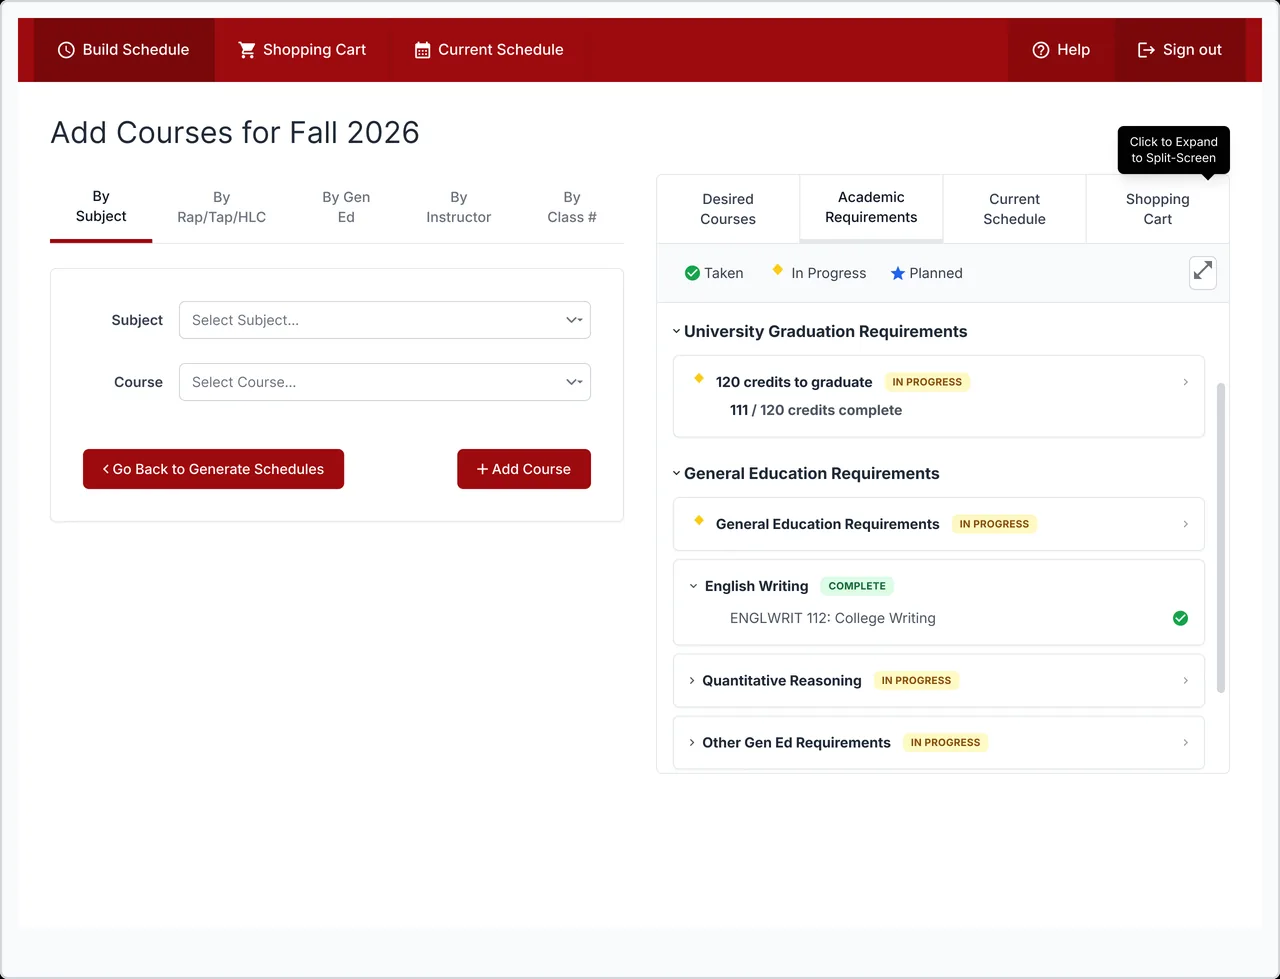Click IN PROGRESS badge on Other Gen Ed
The image size is (1280, 979).
coord(945,742)
